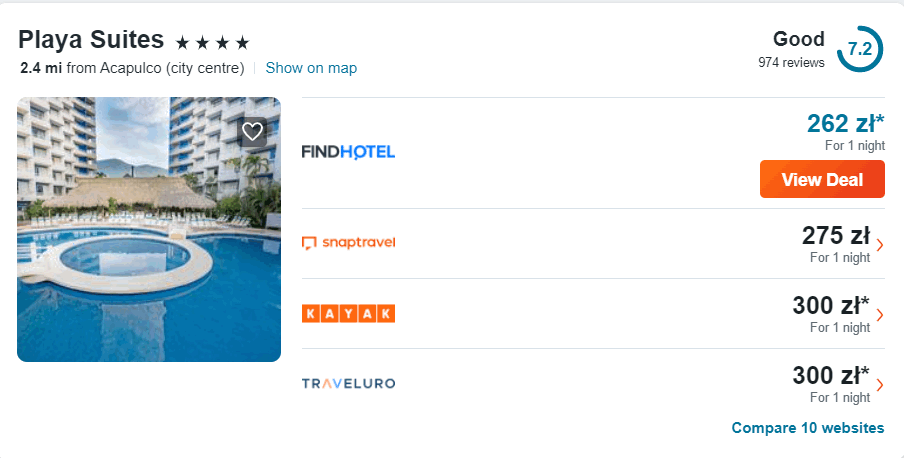Viewport: 904px width, 458px height.
Task: Expand the snaptravel 275 zł arrow
Action: point(880,245)
